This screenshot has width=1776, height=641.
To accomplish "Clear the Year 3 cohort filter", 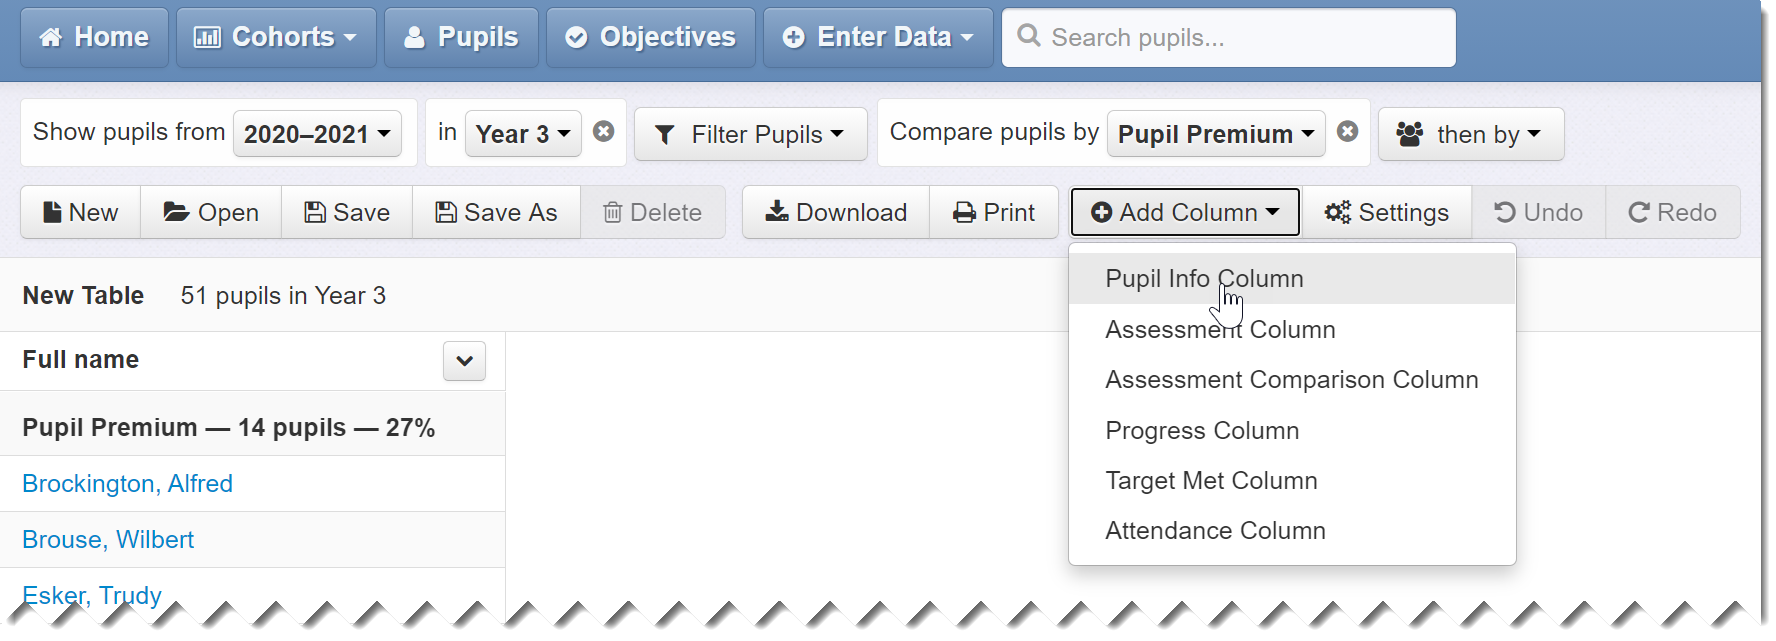I will coord(603,132).
